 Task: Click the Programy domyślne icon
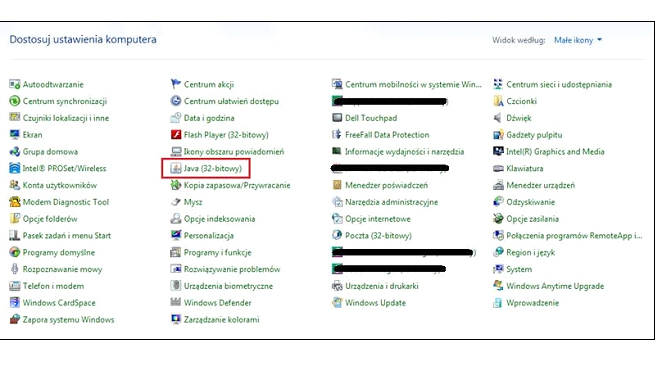pos(15,252)
